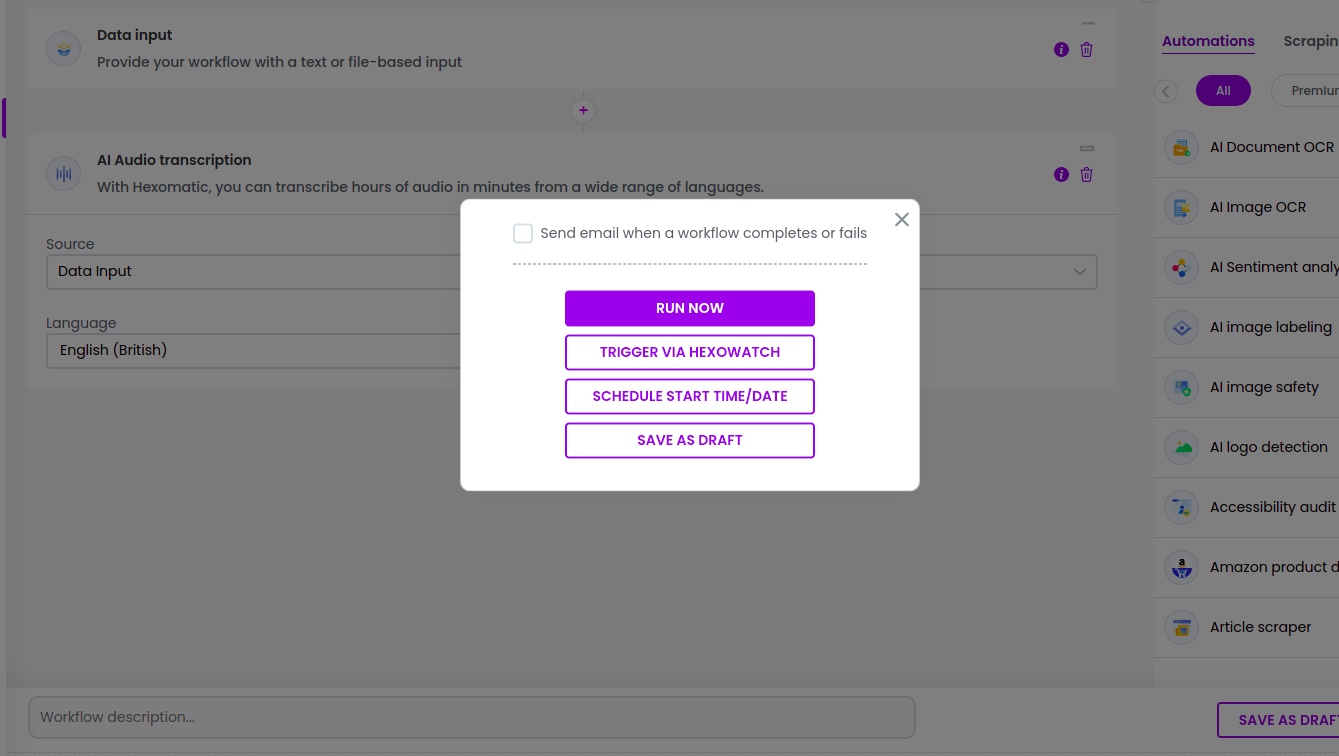Enable email notification when workflow completes checkbox

point(523,233)
